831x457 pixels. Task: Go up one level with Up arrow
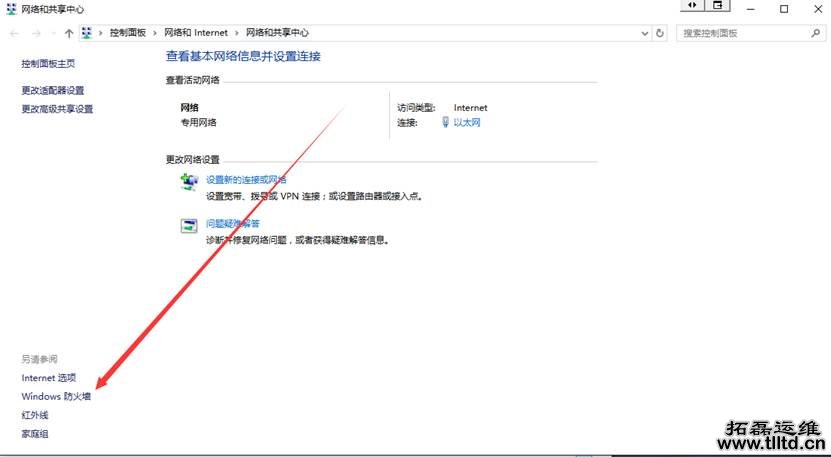pos(68,33)
